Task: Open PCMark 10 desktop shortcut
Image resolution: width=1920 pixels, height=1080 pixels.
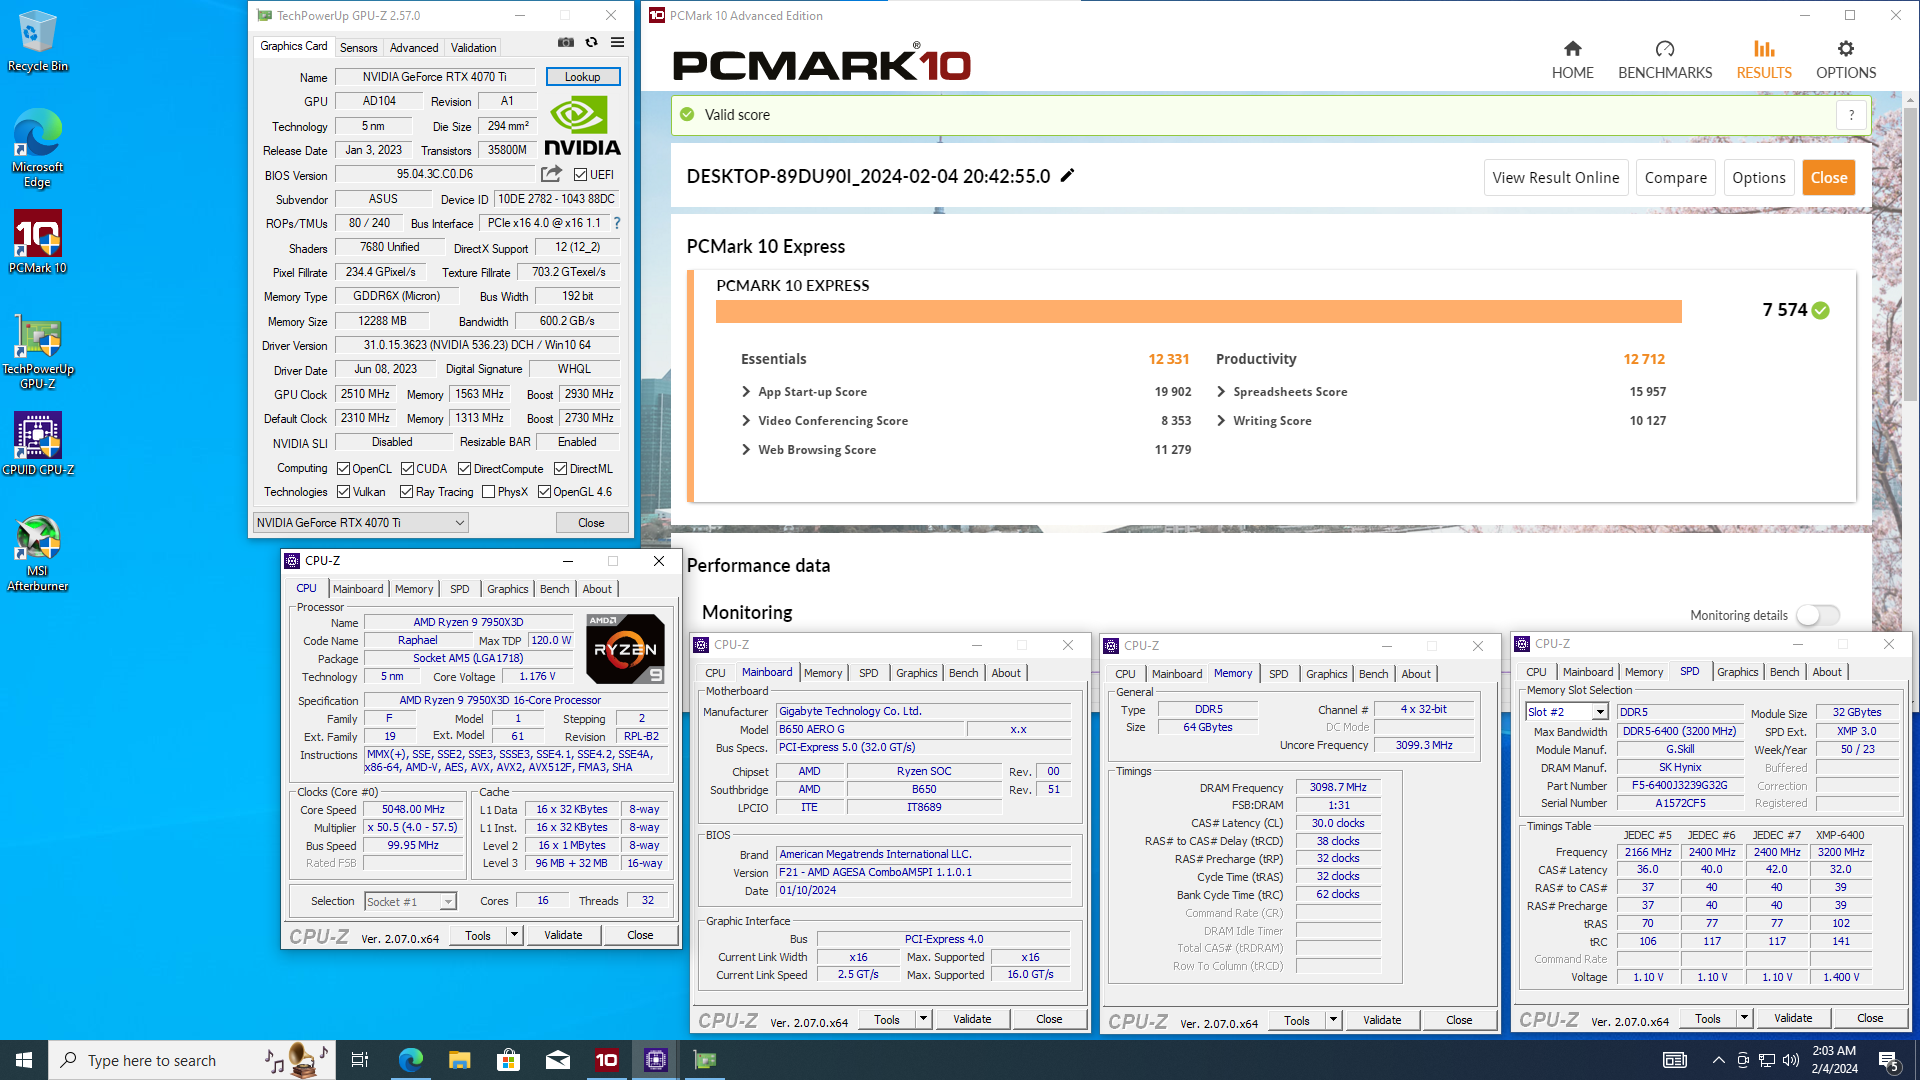Action: pyautogui.click(x=38, y=242)
